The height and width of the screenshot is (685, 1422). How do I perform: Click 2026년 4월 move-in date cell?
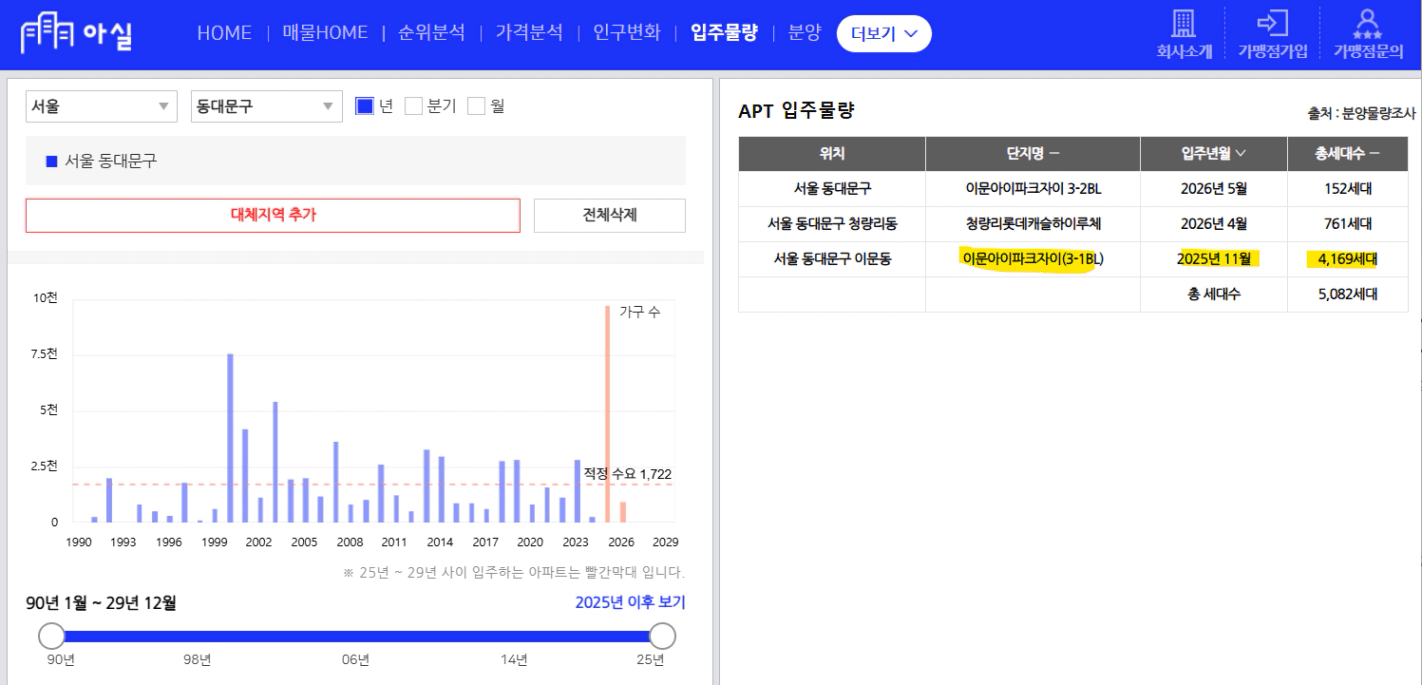point(1214,224)
